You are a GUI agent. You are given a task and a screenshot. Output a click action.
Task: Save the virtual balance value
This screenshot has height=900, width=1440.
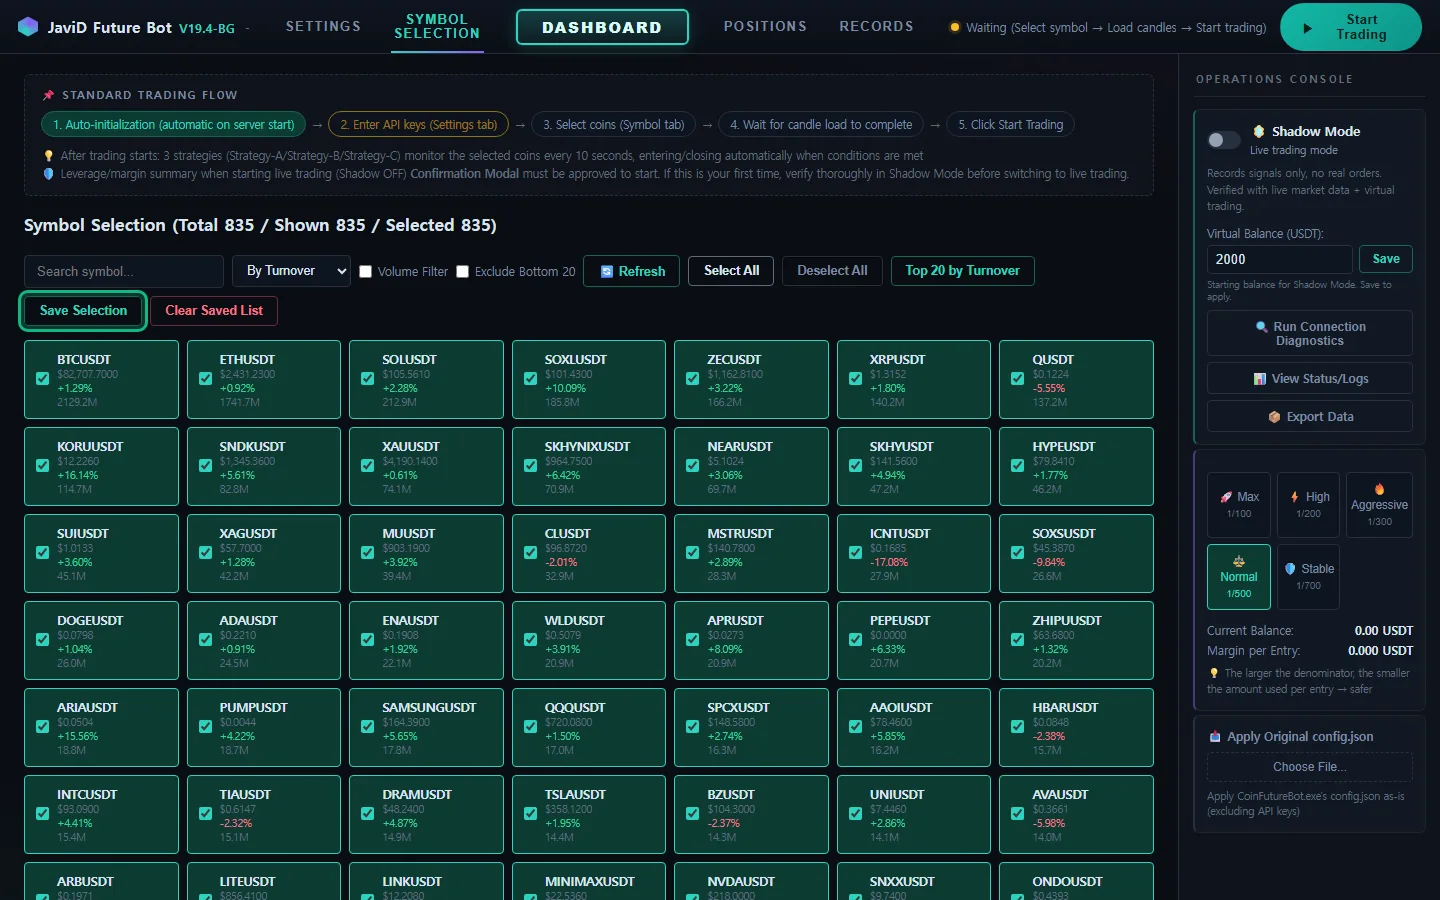click(1386, 259)
